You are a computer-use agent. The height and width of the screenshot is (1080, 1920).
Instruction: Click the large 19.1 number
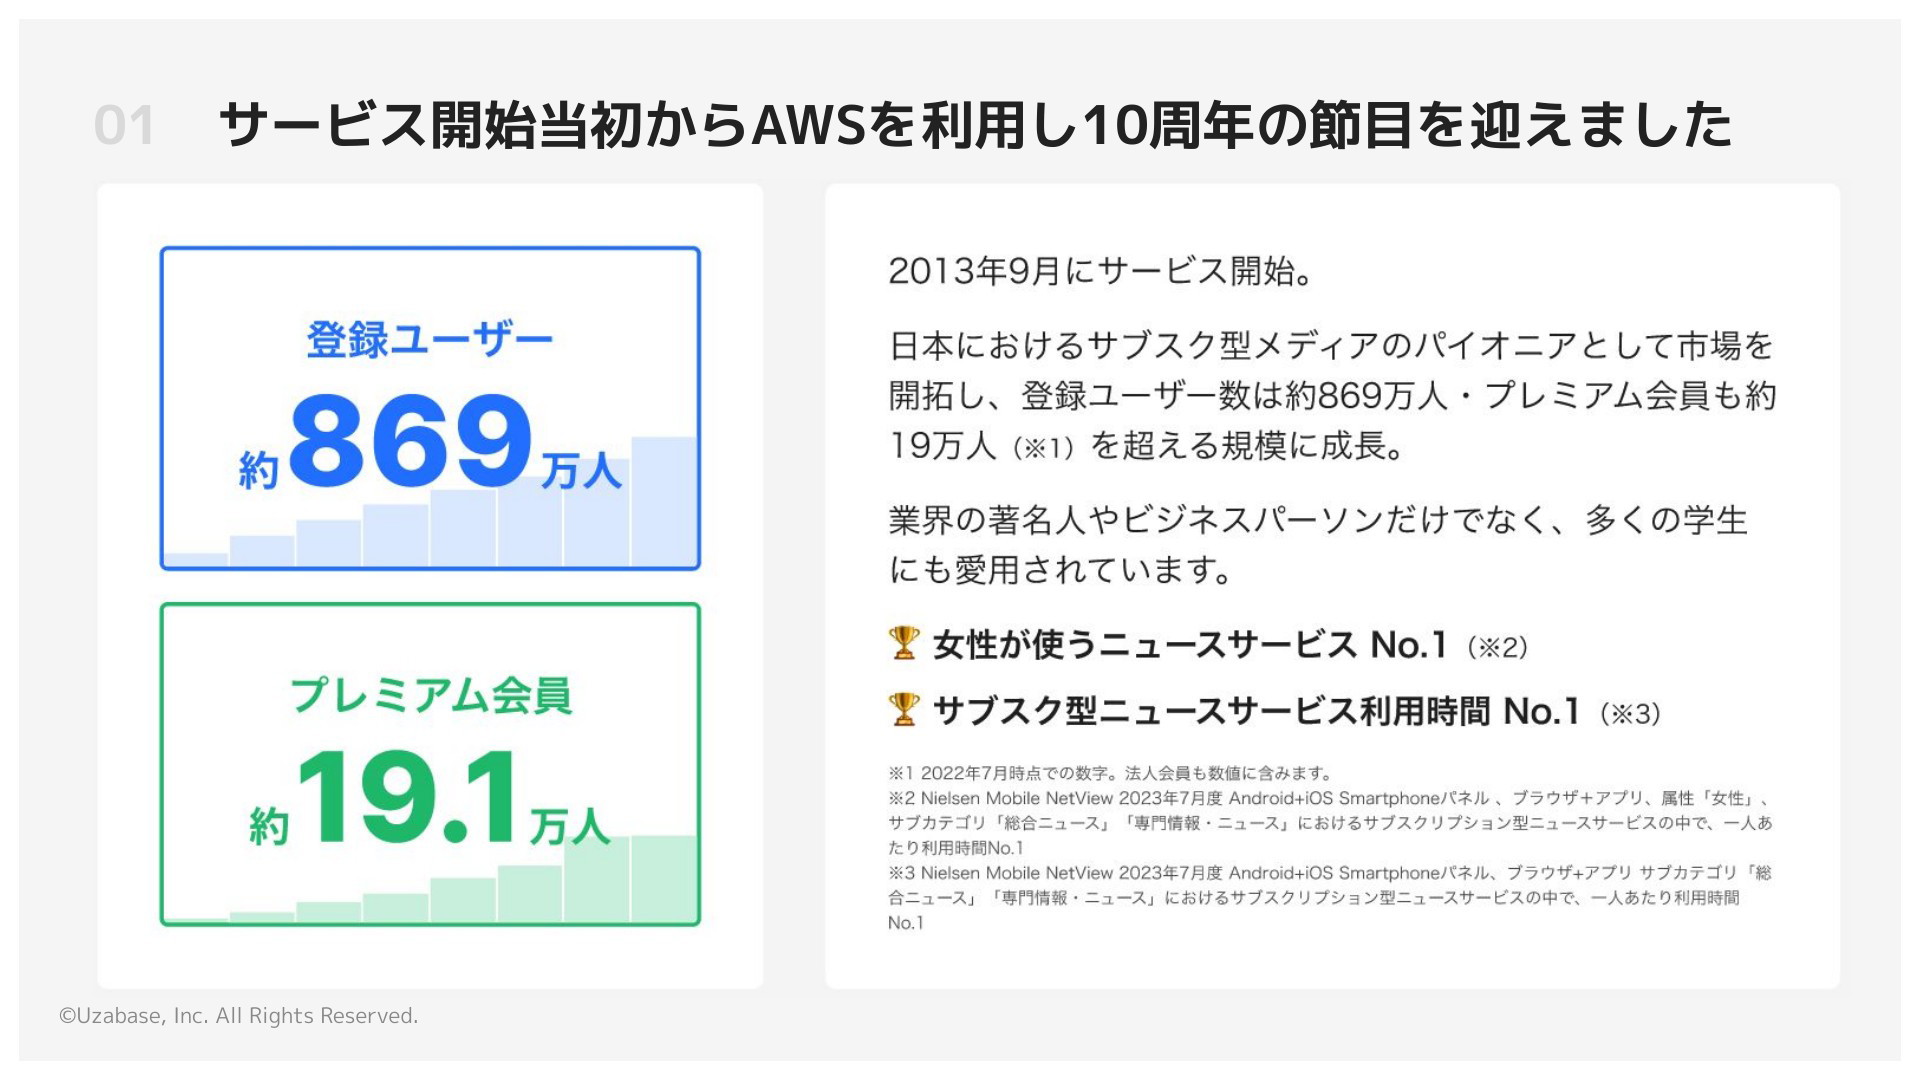click(410, 797)
